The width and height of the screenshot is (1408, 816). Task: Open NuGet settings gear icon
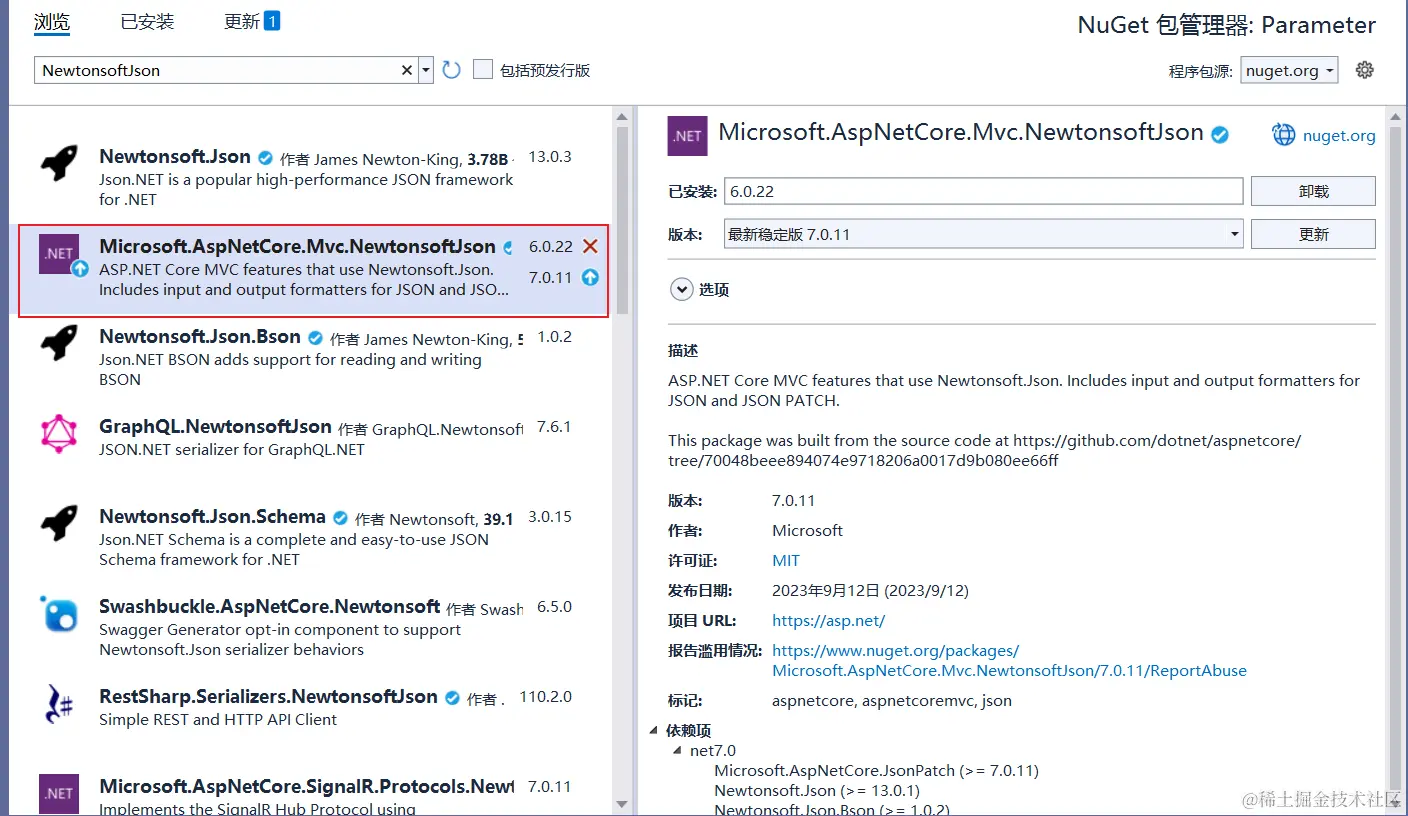(1364, 70)
